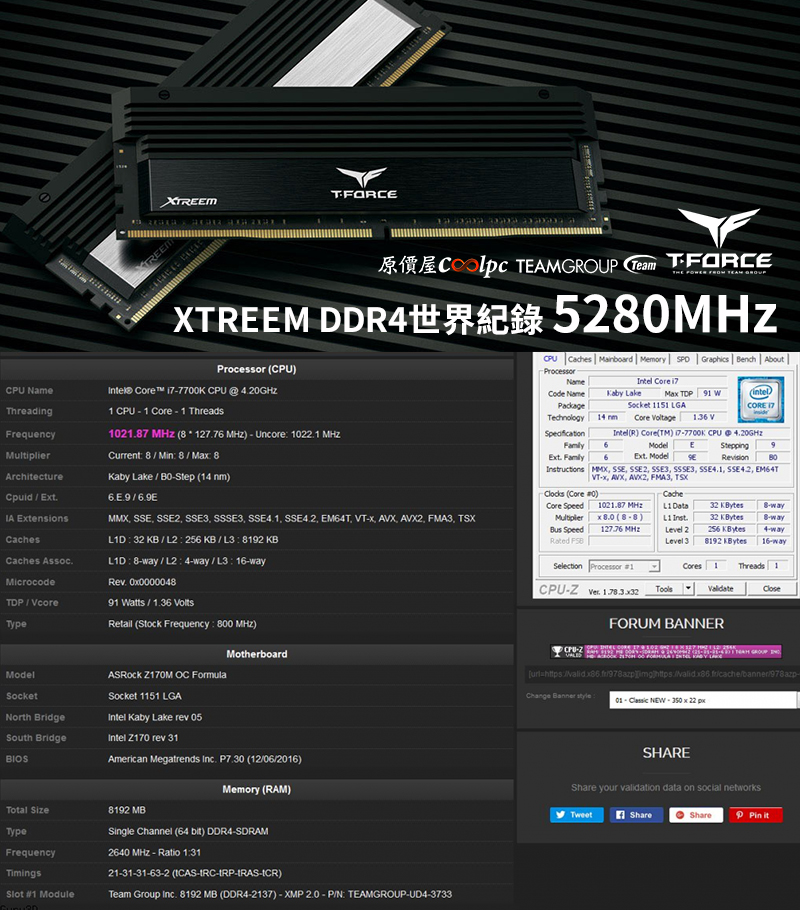Click the 'FORUM BANNER' heading
The height and width of the screenshot is (910, 800).
666,623
